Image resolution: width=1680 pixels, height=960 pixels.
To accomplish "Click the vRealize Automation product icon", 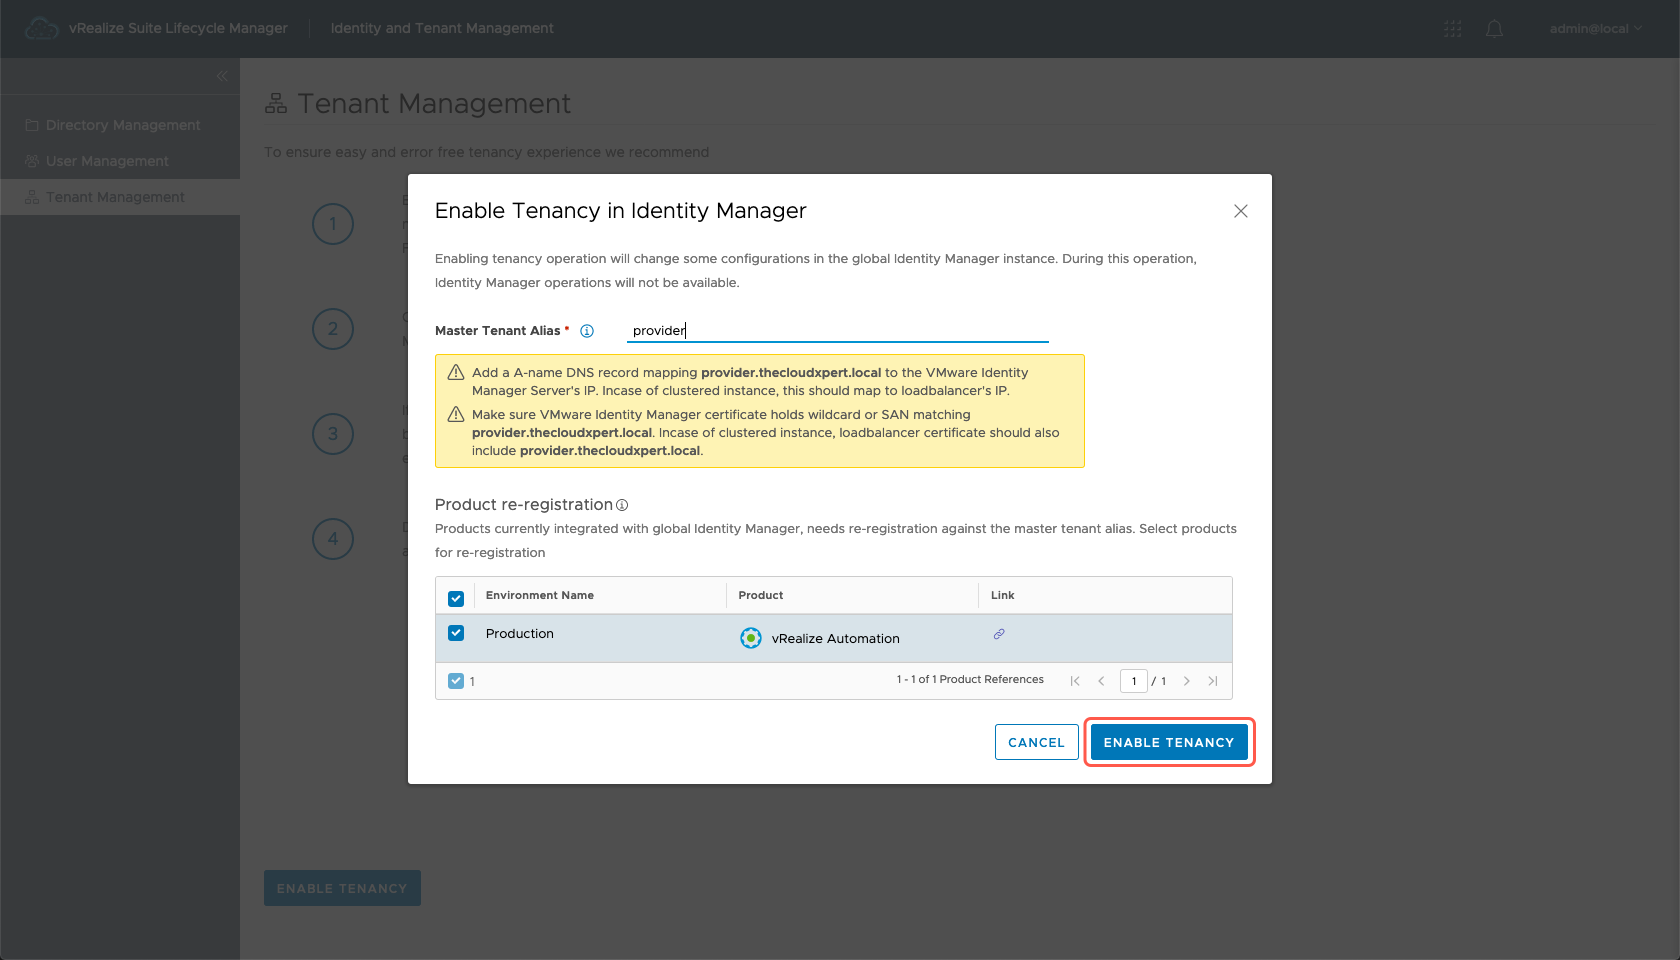I will tap(750, 638).
